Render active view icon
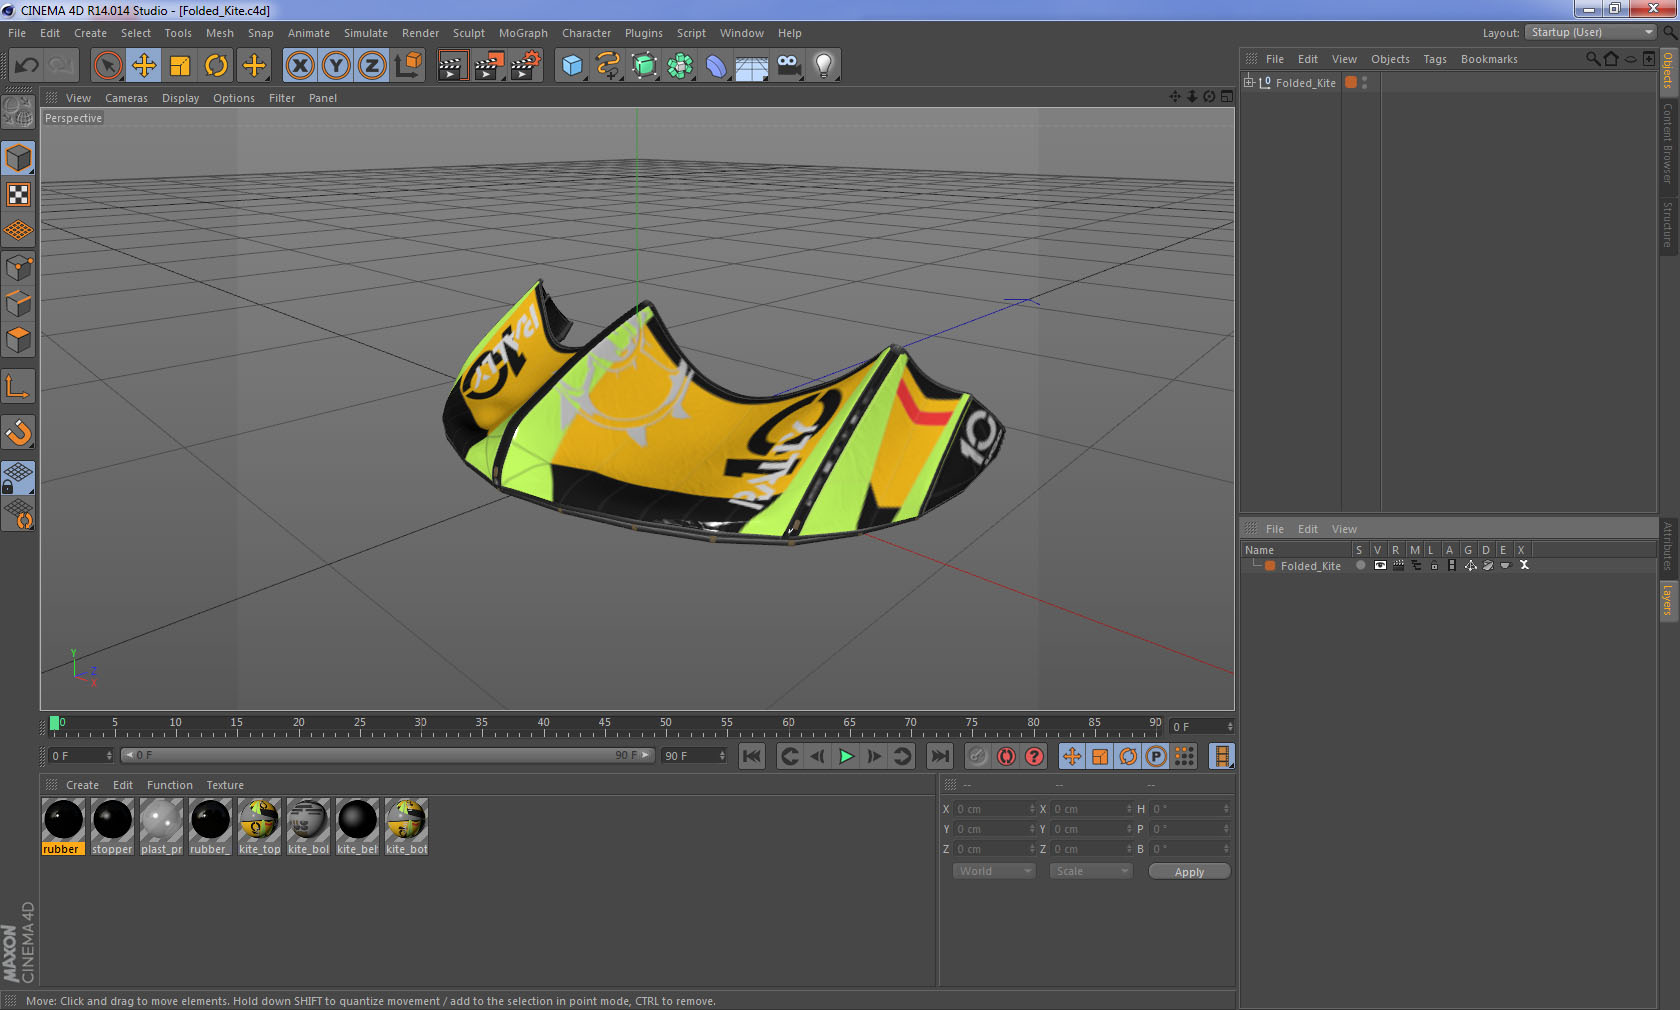Viewport: 1680px width, 1010px height. click(x=452, y=66)
